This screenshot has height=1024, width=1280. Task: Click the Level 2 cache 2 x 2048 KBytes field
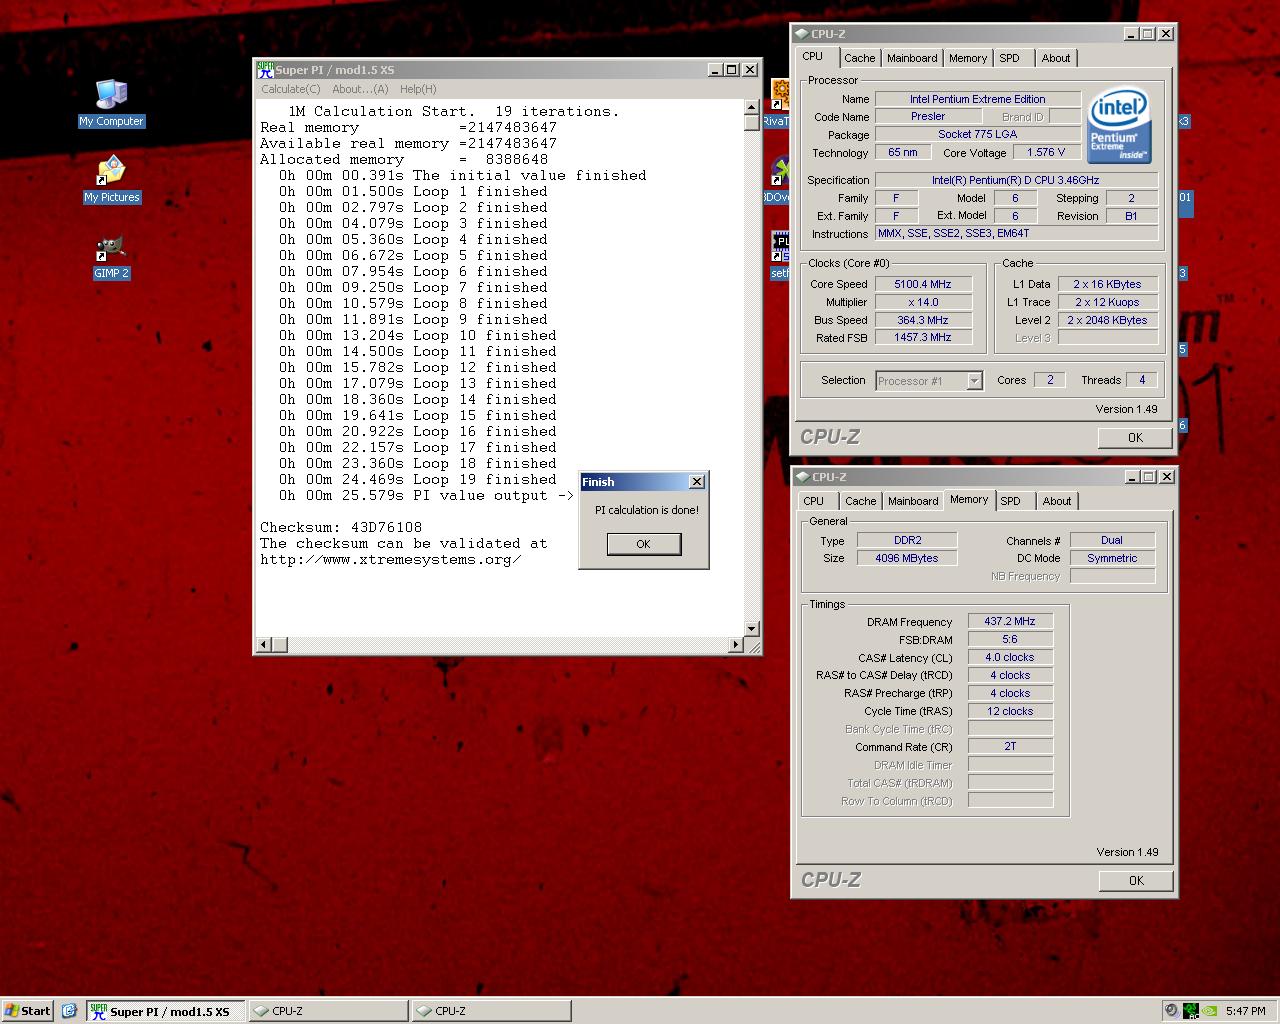coord(1108,320)
